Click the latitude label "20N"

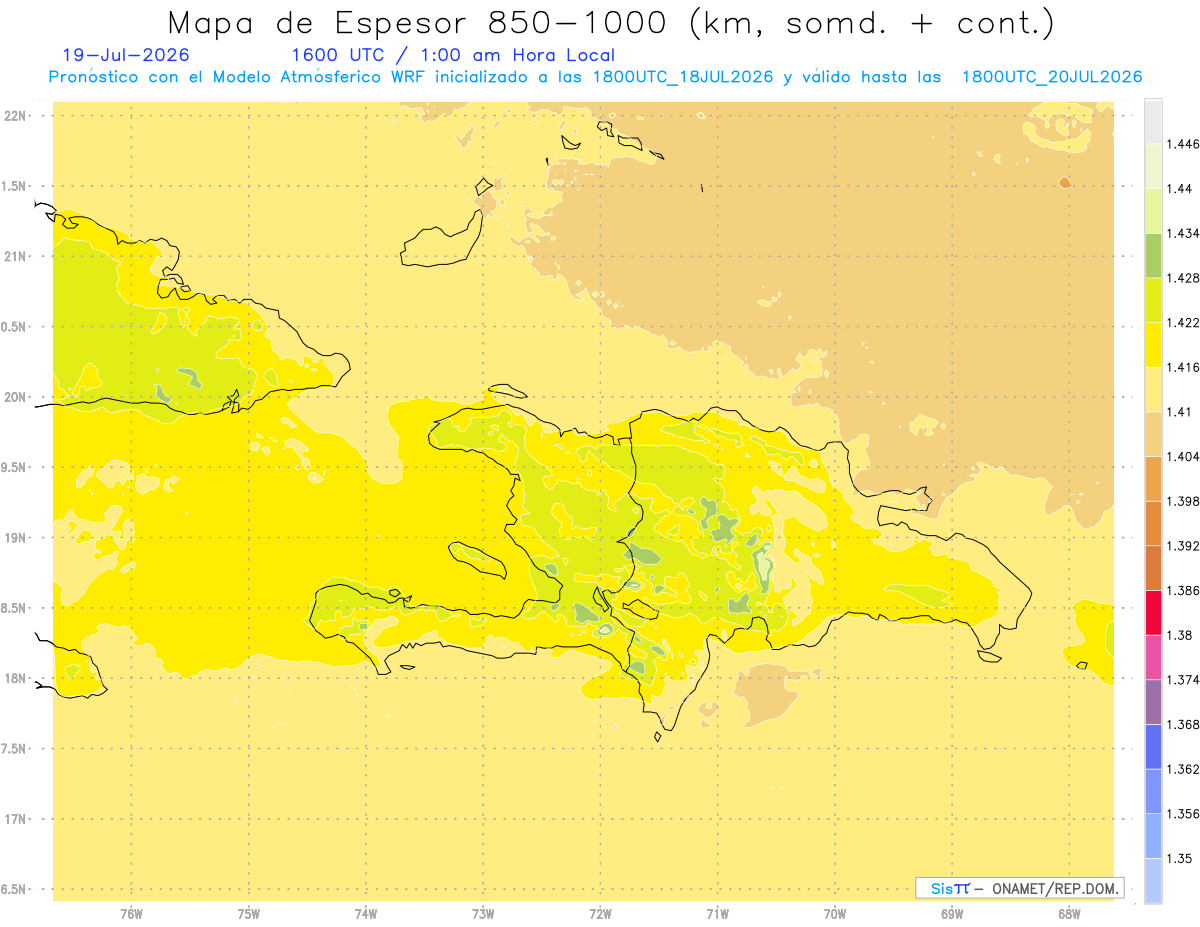[15, 397]
